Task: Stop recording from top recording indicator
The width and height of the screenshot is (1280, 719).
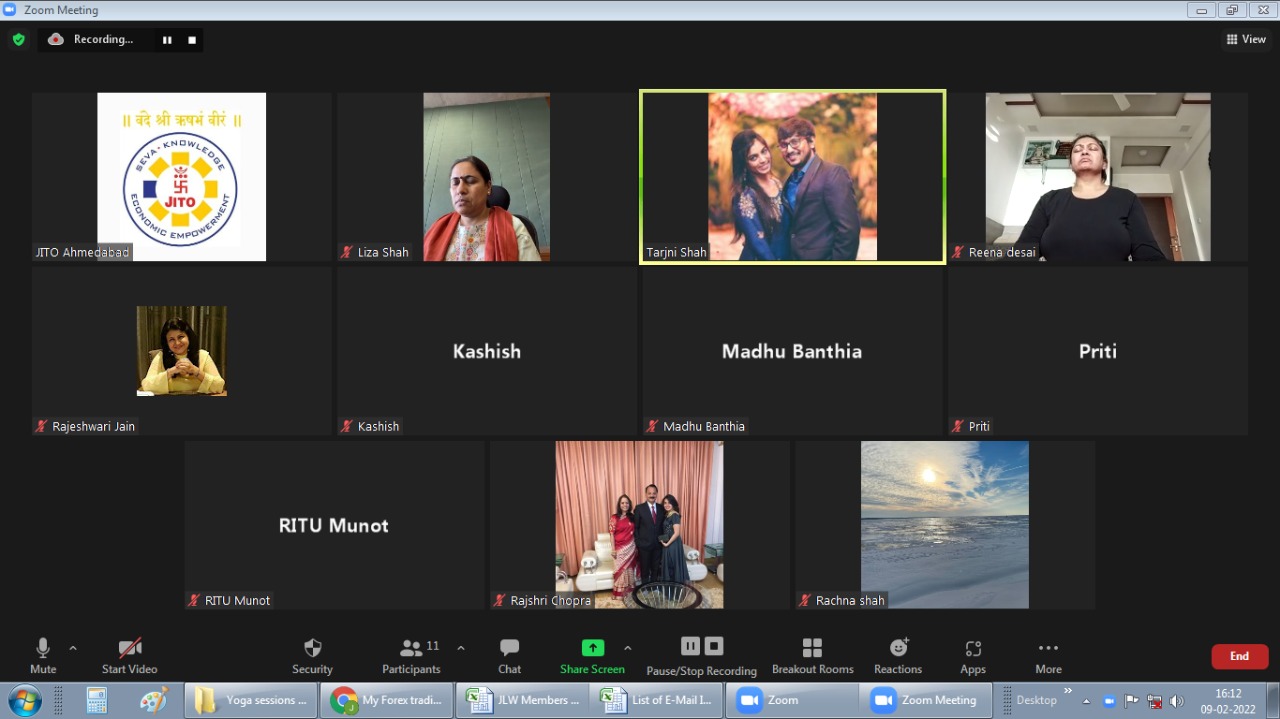Action: click(x=192, y=40)
